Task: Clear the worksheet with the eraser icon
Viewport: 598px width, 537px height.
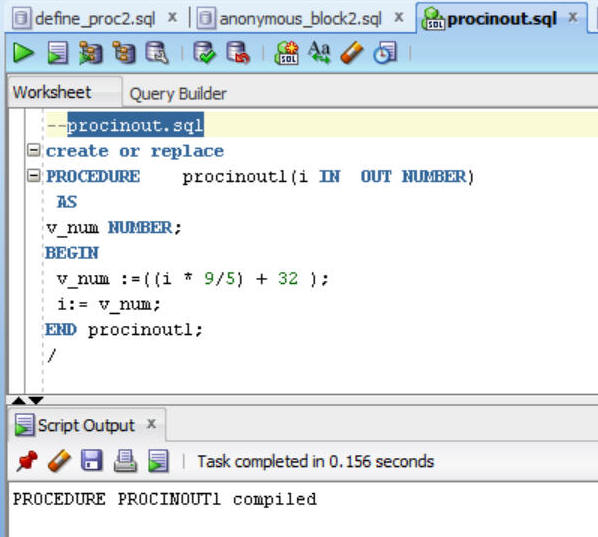Action: coord(352,53)
